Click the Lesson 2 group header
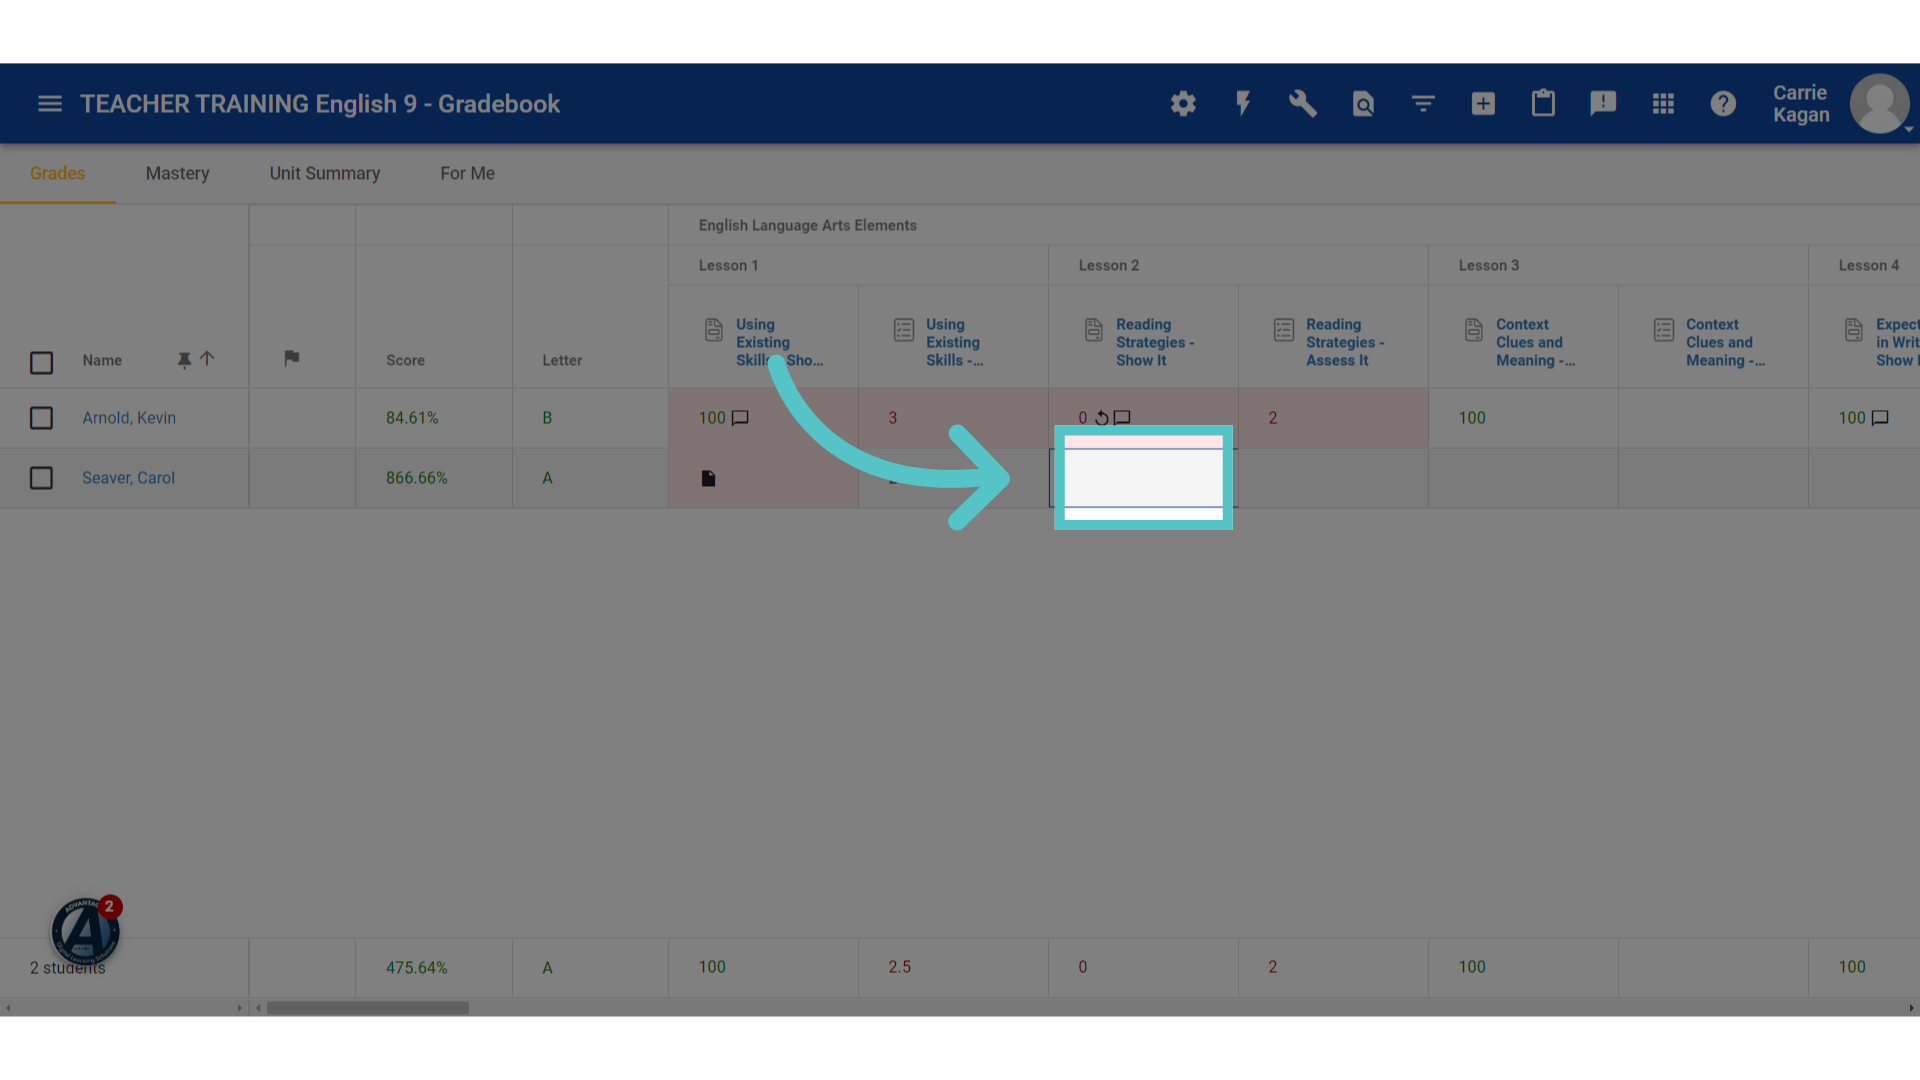 tap(1108, 265)
